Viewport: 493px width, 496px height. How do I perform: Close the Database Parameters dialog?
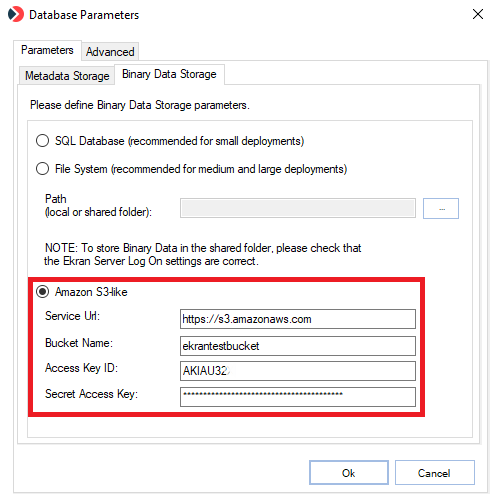[478, 14]
